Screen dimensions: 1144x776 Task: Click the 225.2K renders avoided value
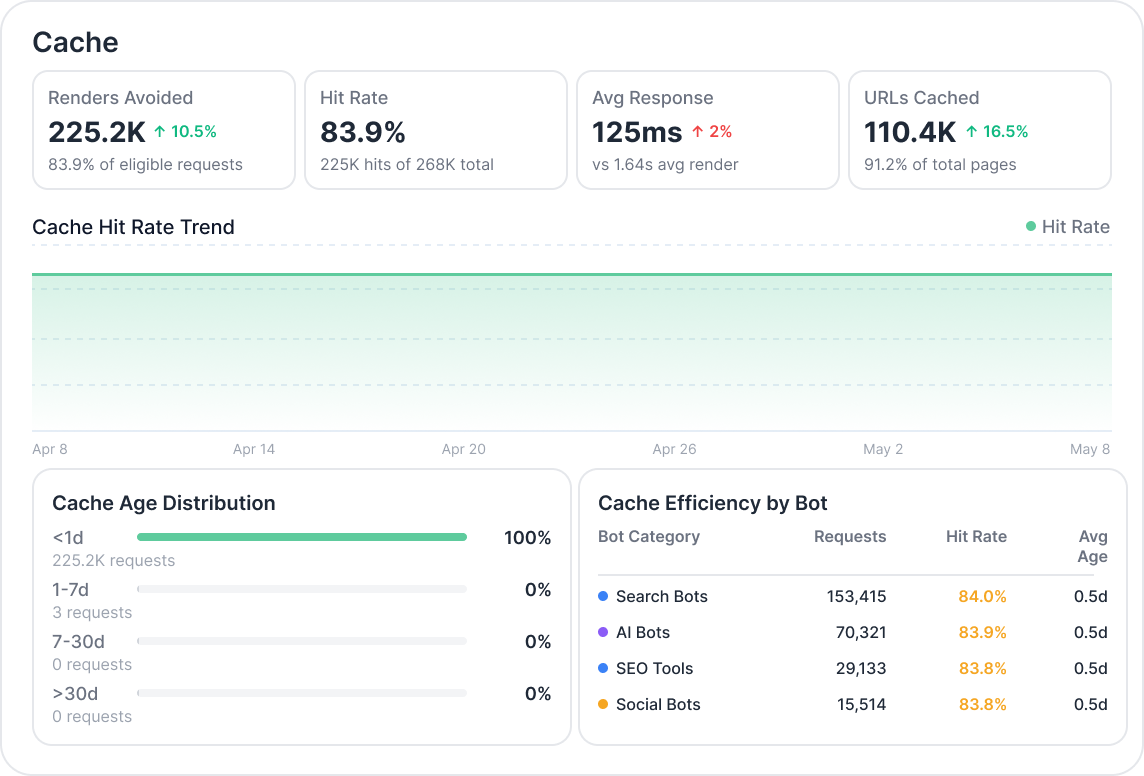[97, 132]
